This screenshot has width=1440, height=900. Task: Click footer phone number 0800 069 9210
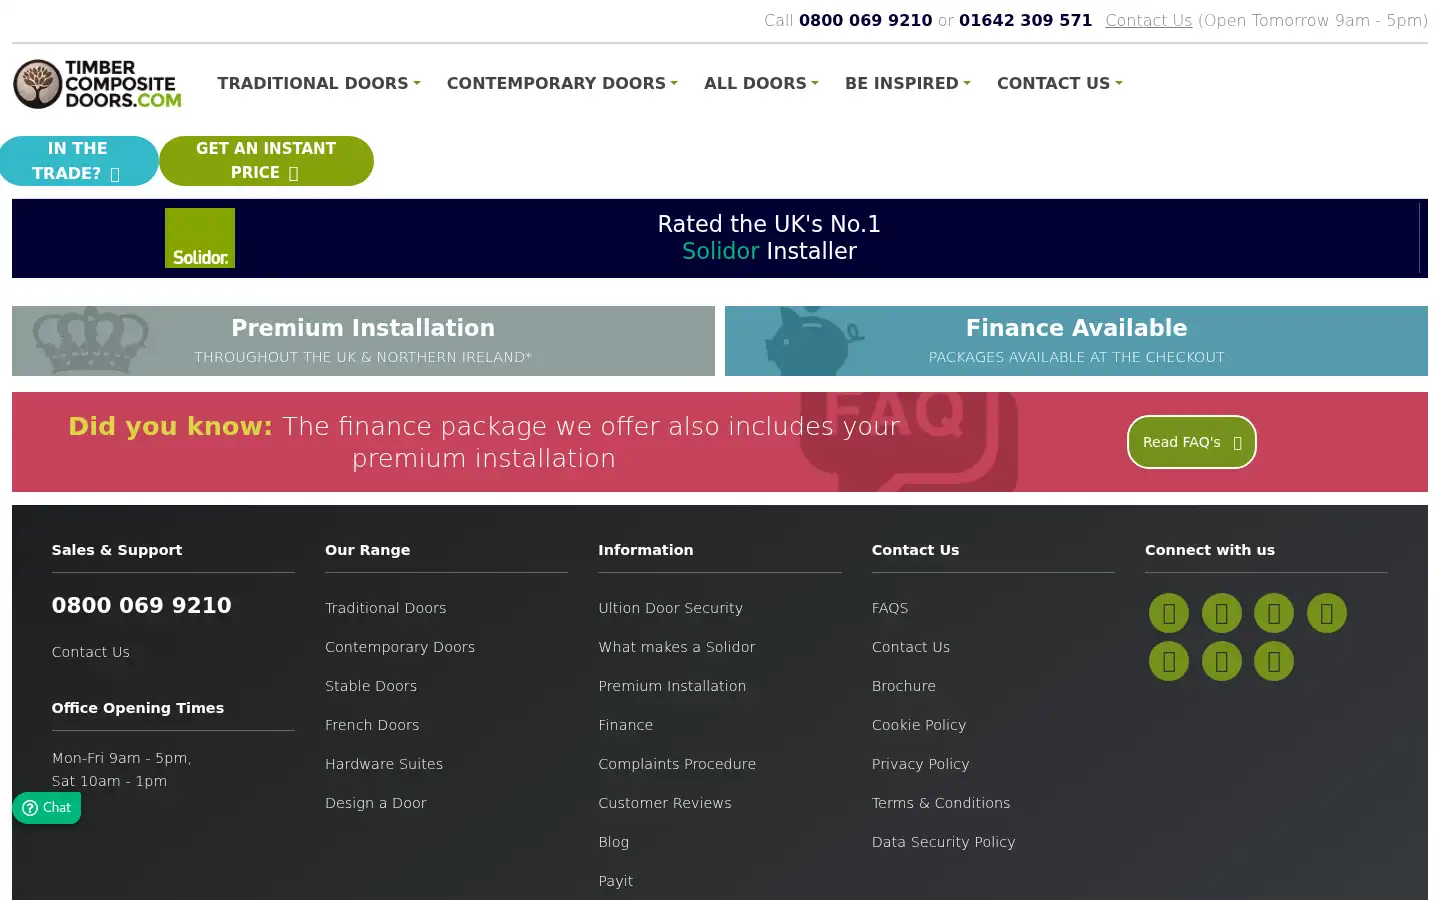141,605
